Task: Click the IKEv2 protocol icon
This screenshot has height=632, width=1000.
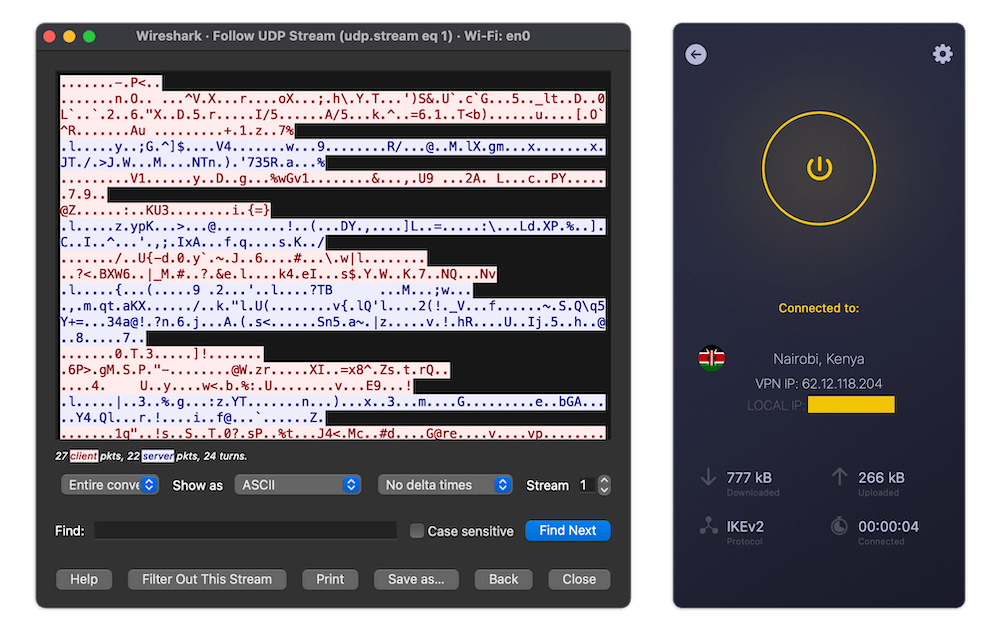Action: click(x=709, y=525)
